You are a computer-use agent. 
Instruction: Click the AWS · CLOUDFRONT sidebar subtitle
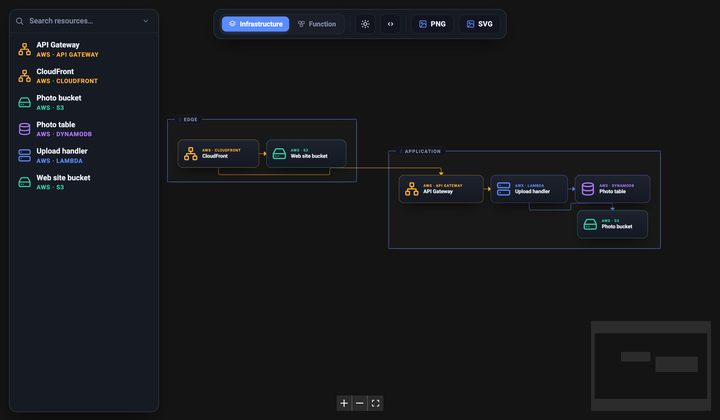(x=67, y=81)
